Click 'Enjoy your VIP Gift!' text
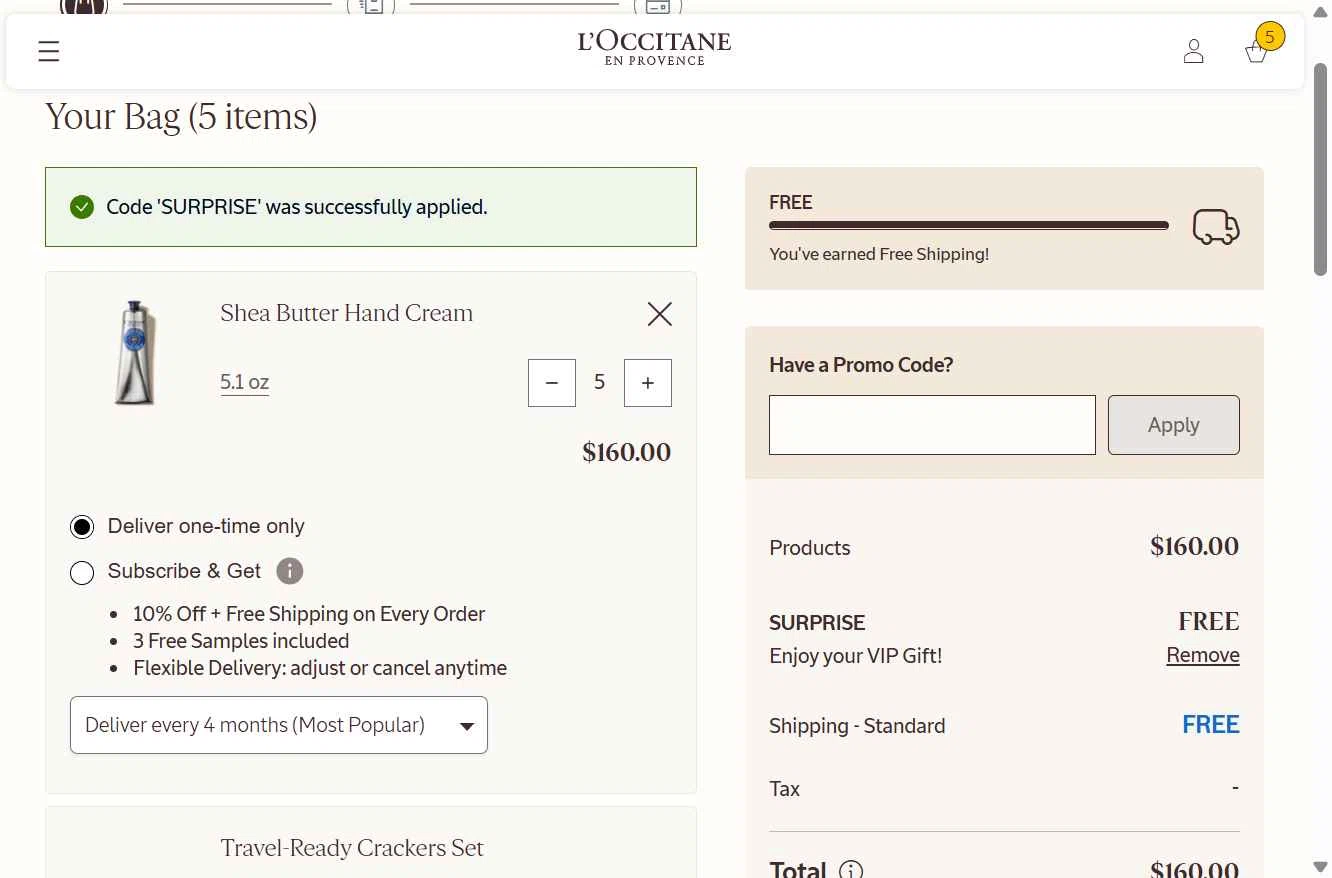This screenshot has width=1332, height=878. pyautogui.click(x=856, y=656)
